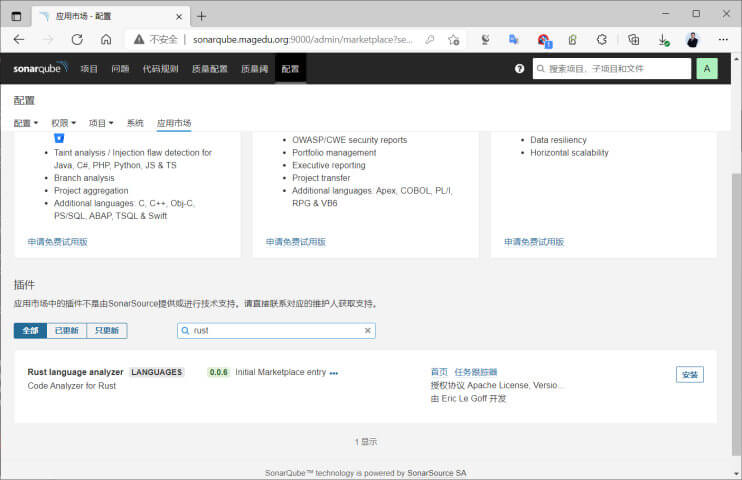Viewport: 742px width, 480px height.
Task: Request free trial under Data resiliency edition
Action: pyautogui.click(x=534, y=242)
